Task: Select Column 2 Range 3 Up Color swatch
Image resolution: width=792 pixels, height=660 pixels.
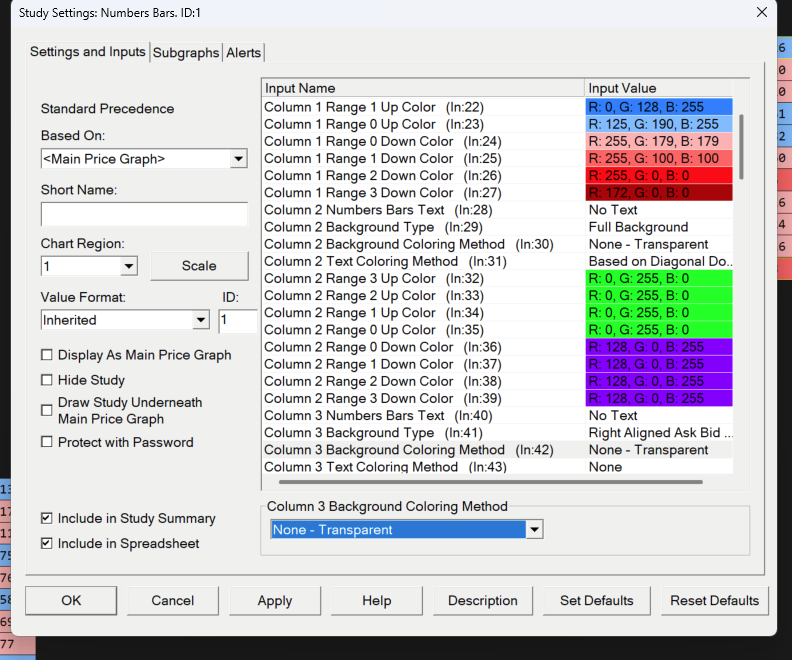Action: (x=658, y=279)
